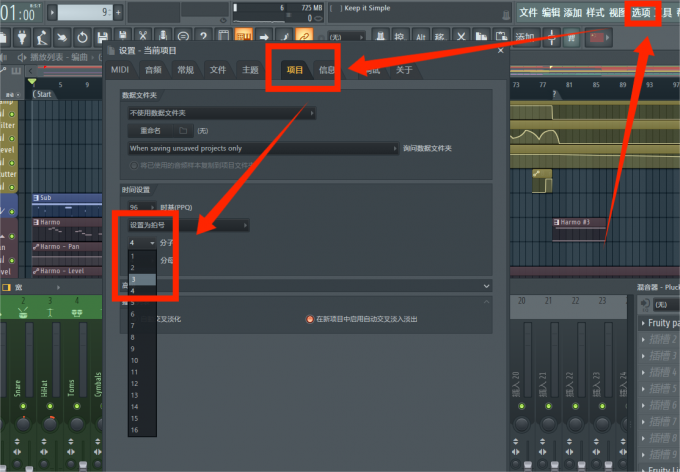Toggle 在新项目中启用自动交叉淡入淡出 switch
The width and height of the screenshot is (680, 472).
coord(310,319)
